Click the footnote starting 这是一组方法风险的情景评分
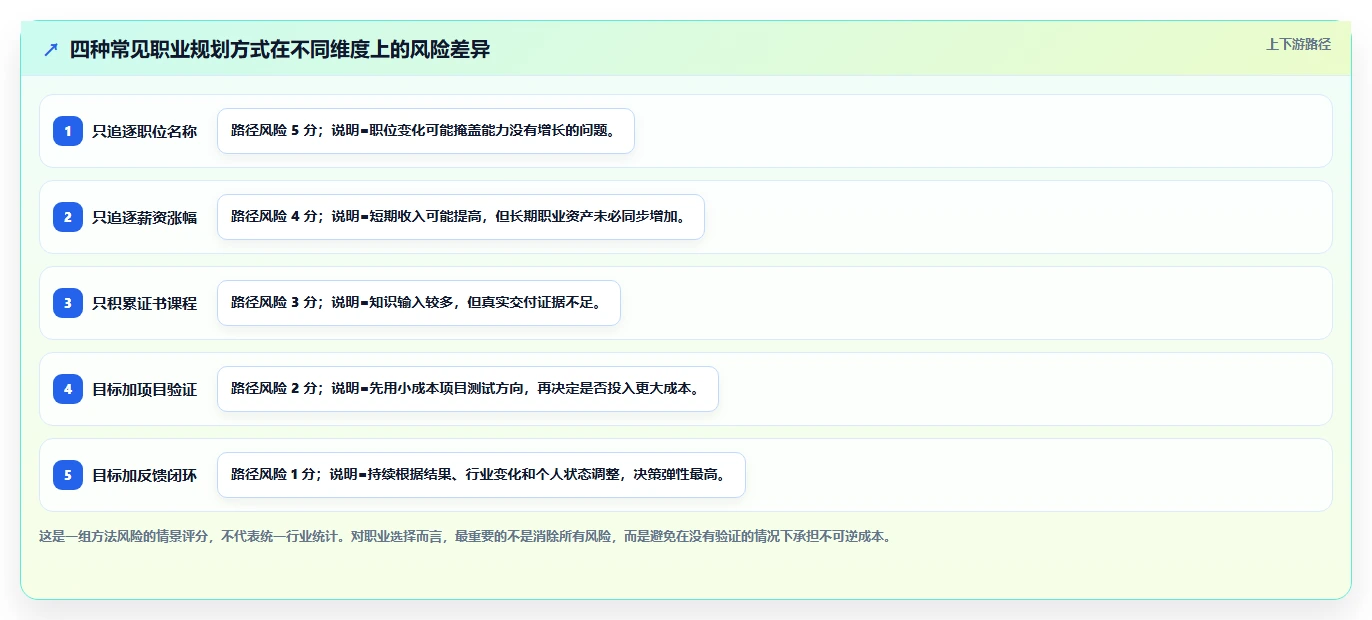This screenshot has height=620, width=1372. point(464,536)
